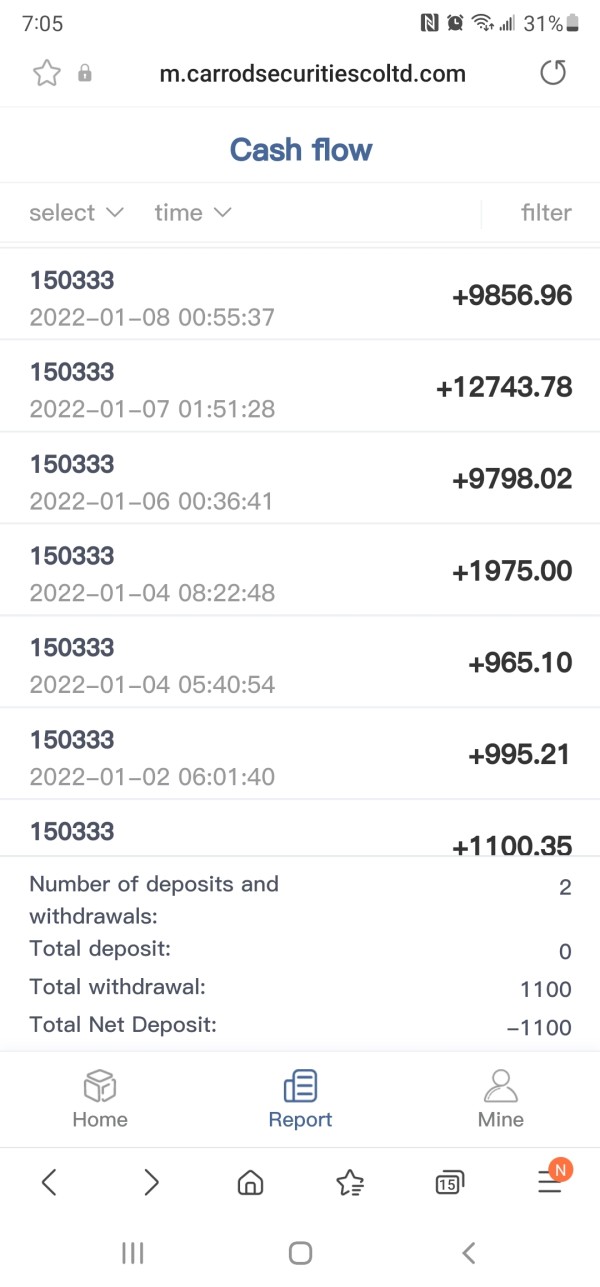Open the Mine profile tab
This screenshot has width=600, height=1287.
click(x=500, y=1097)
